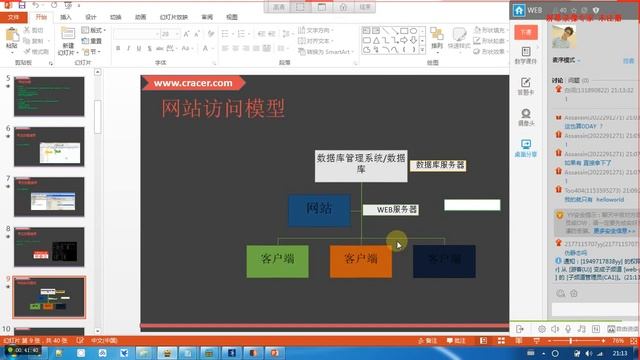Toggle Strikethrough formatting
This screenshot has width=640, height=360.
[x=160, y=49]
